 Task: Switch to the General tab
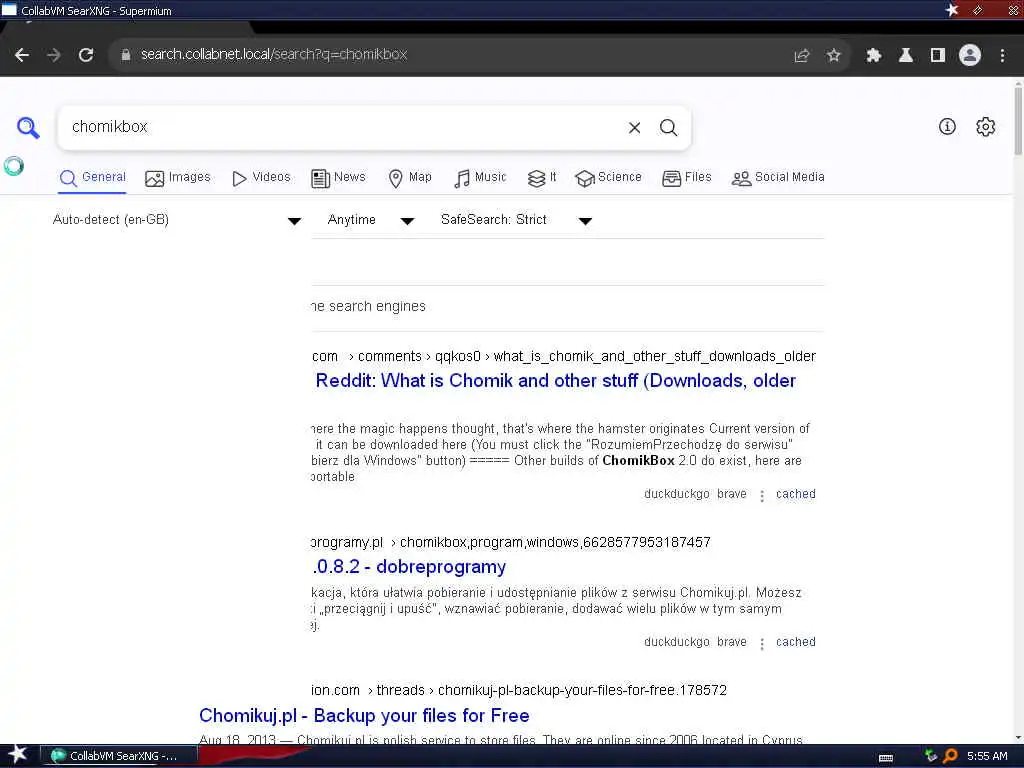point(93,178)
